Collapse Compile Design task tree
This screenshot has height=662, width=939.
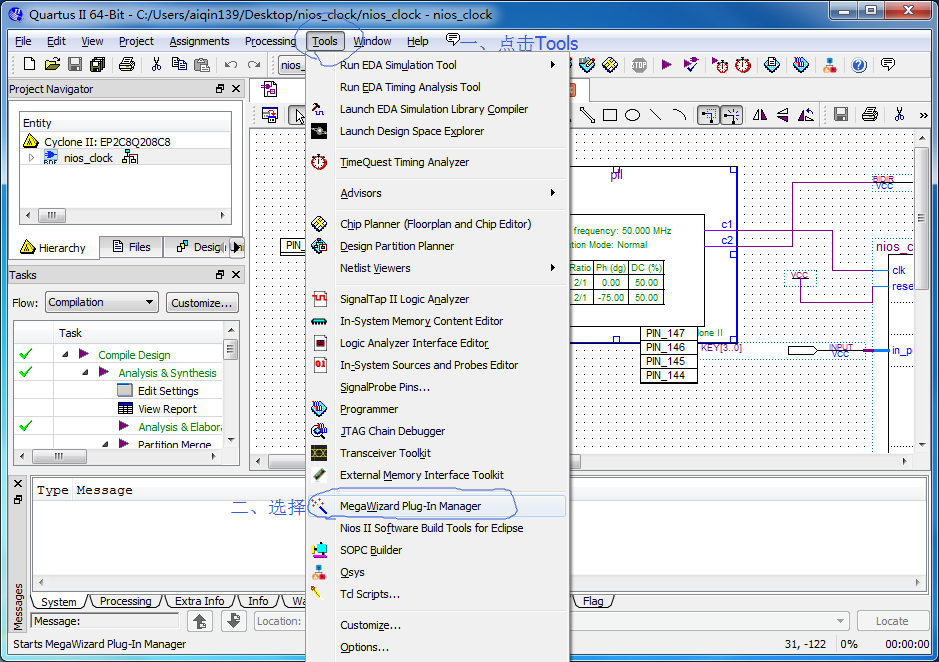pos(65,355)
